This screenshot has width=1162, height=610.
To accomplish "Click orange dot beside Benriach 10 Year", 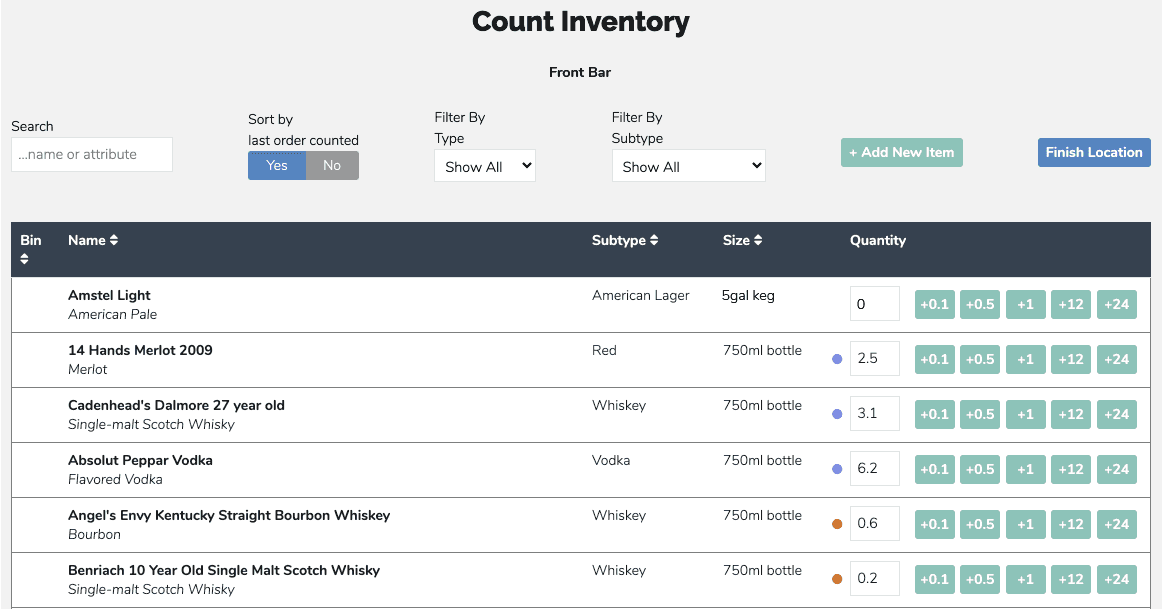I will coord(837,579).
